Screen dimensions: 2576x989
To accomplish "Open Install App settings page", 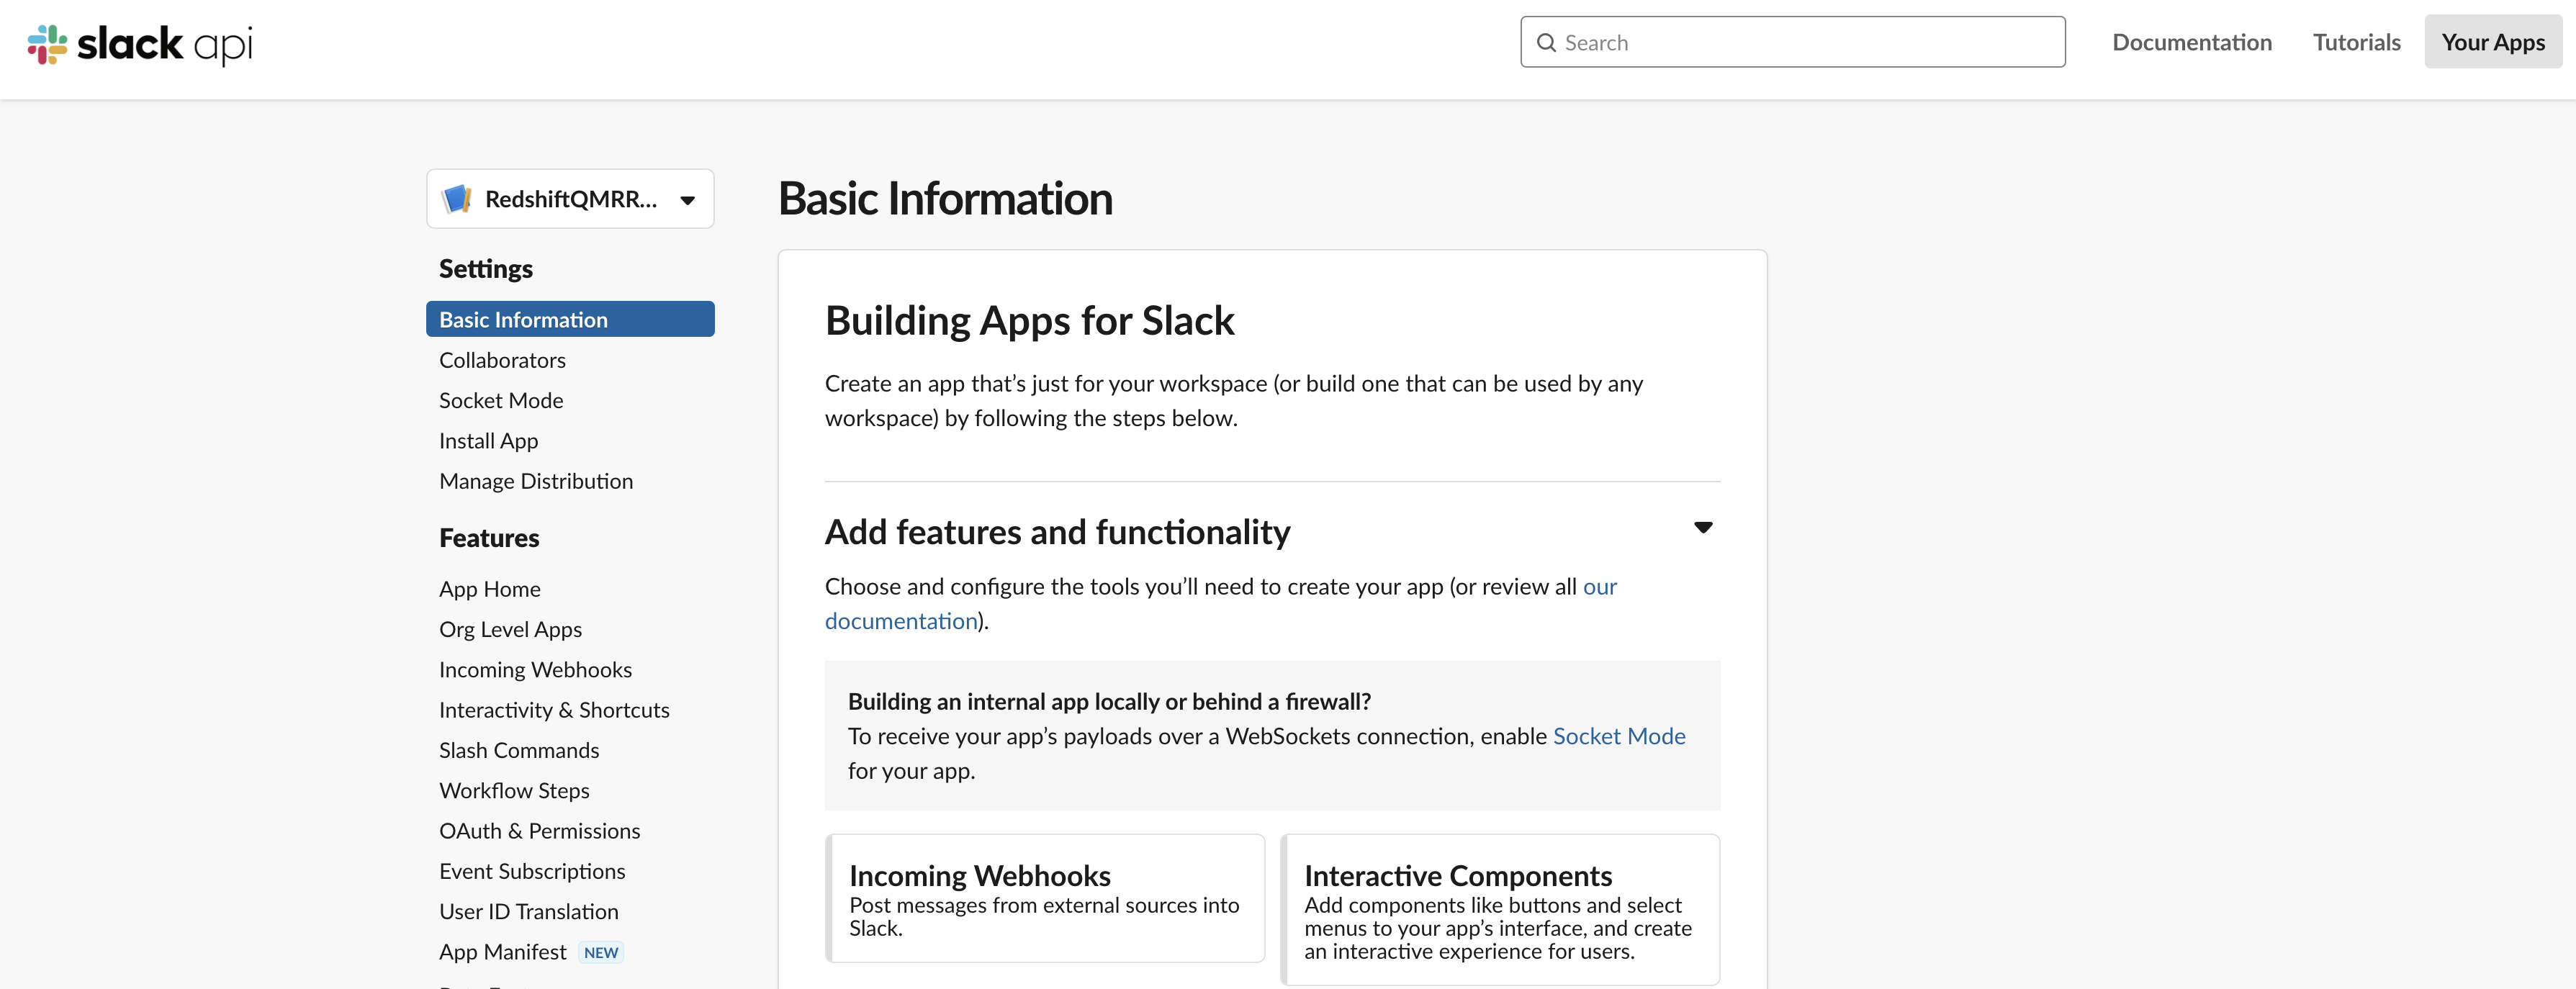I will [488, 441].
